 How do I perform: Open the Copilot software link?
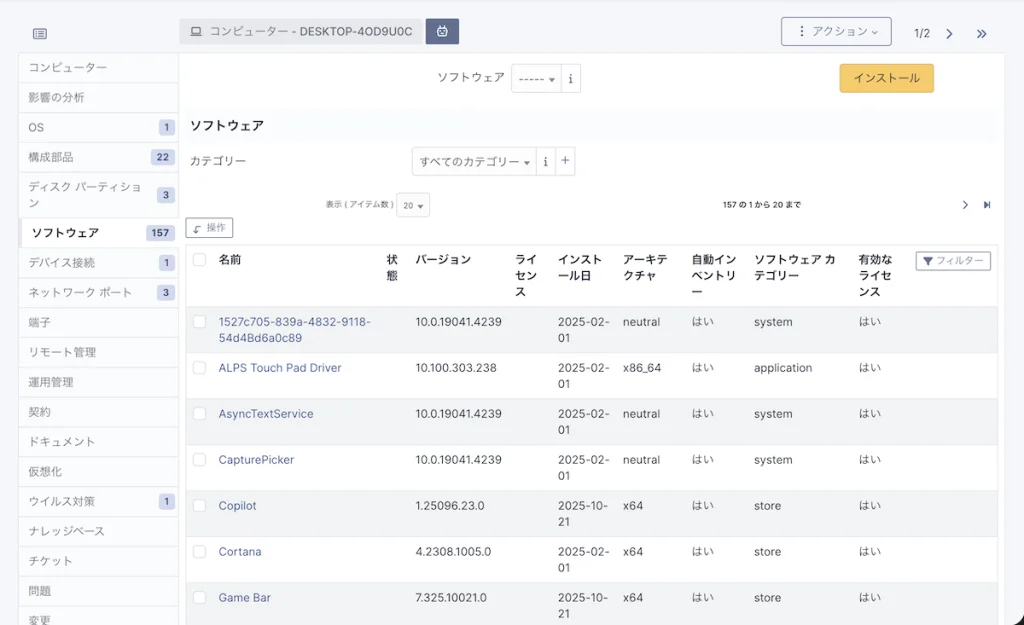(x=237, y=505)
